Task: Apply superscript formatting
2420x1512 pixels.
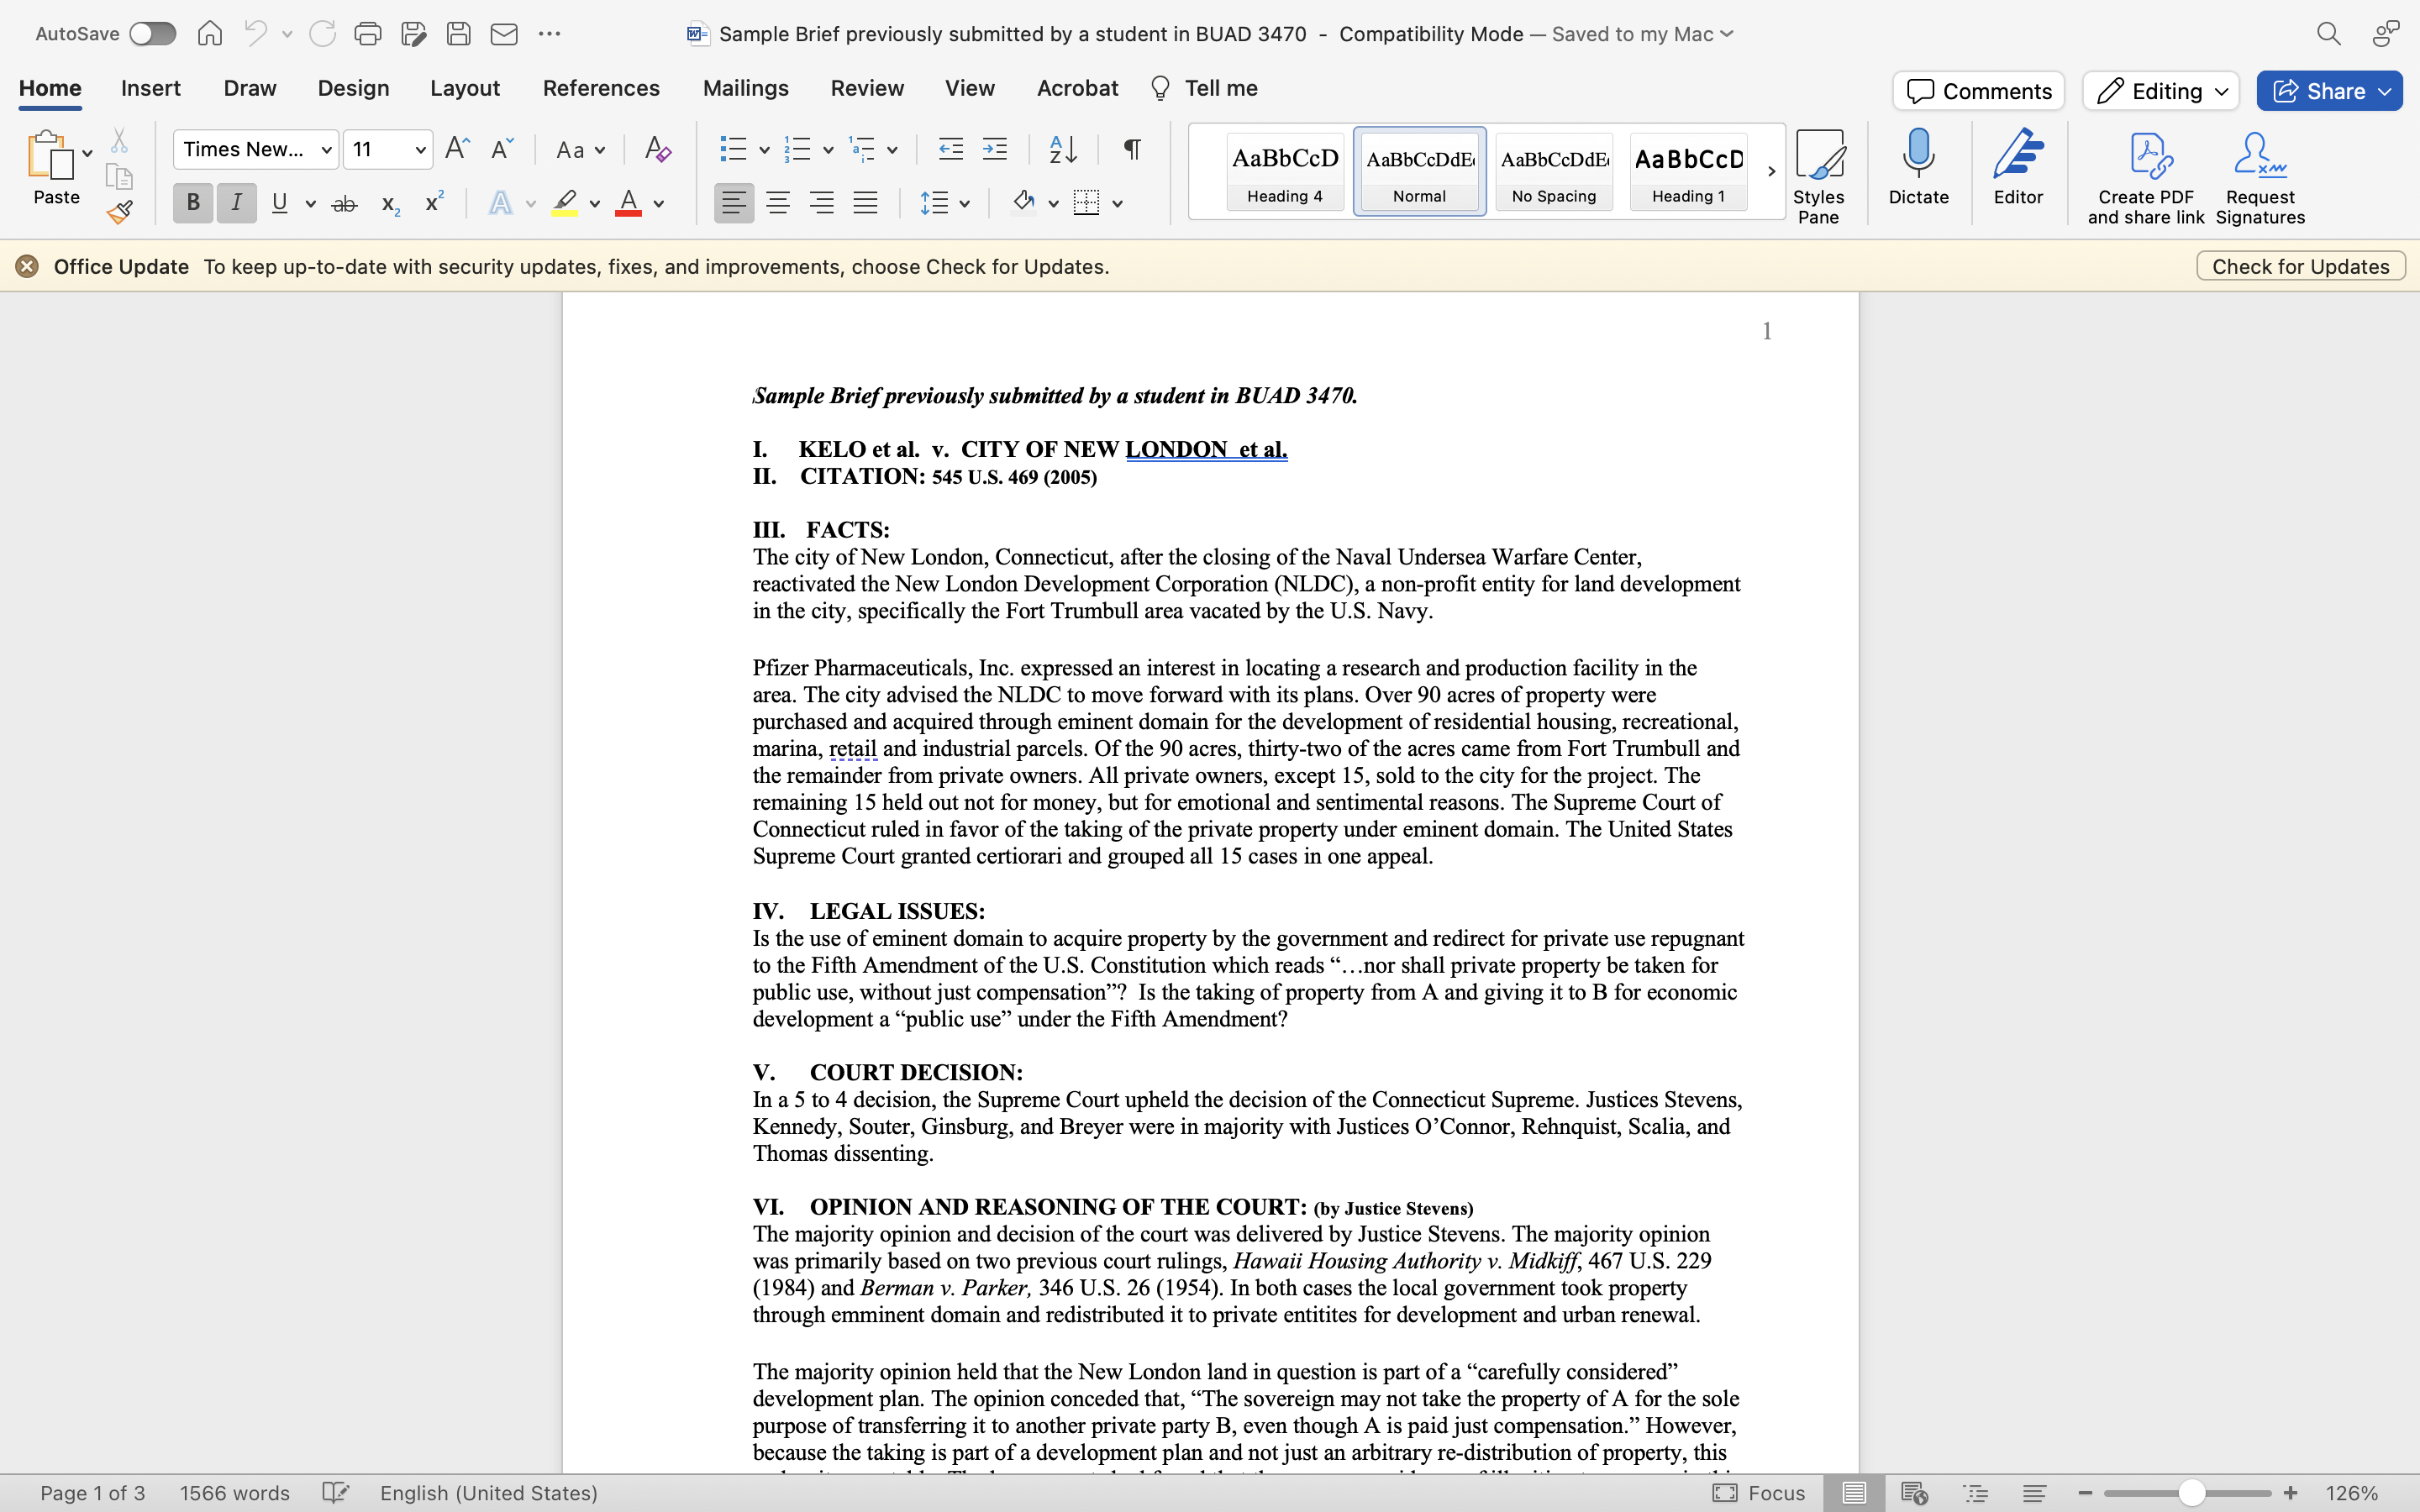Action: (x=432, y=203)
